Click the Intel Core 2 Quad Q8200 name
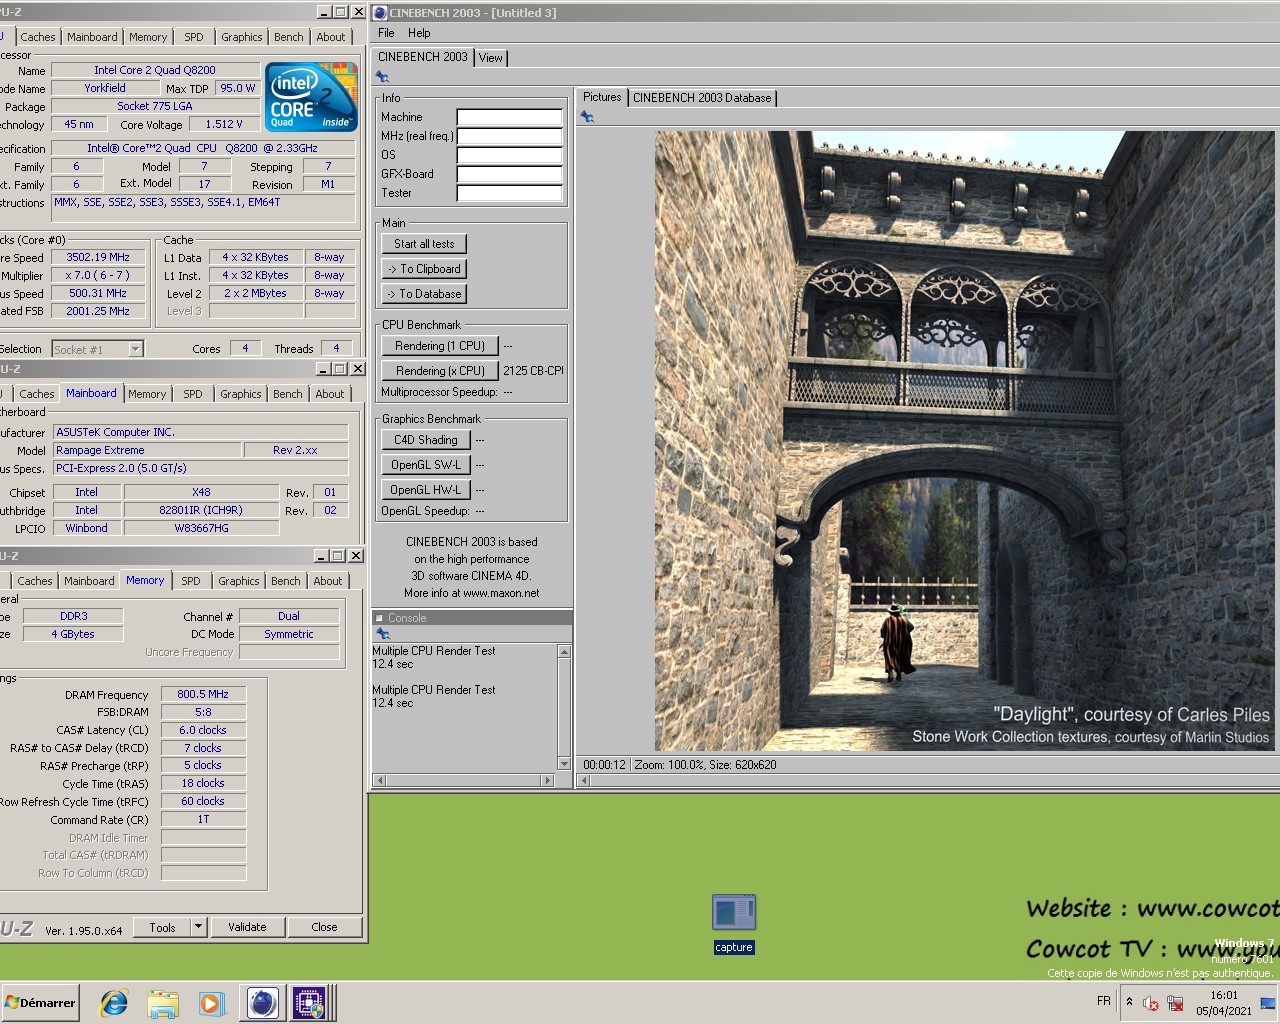Screen dimensions: 1280x1024 155,70
